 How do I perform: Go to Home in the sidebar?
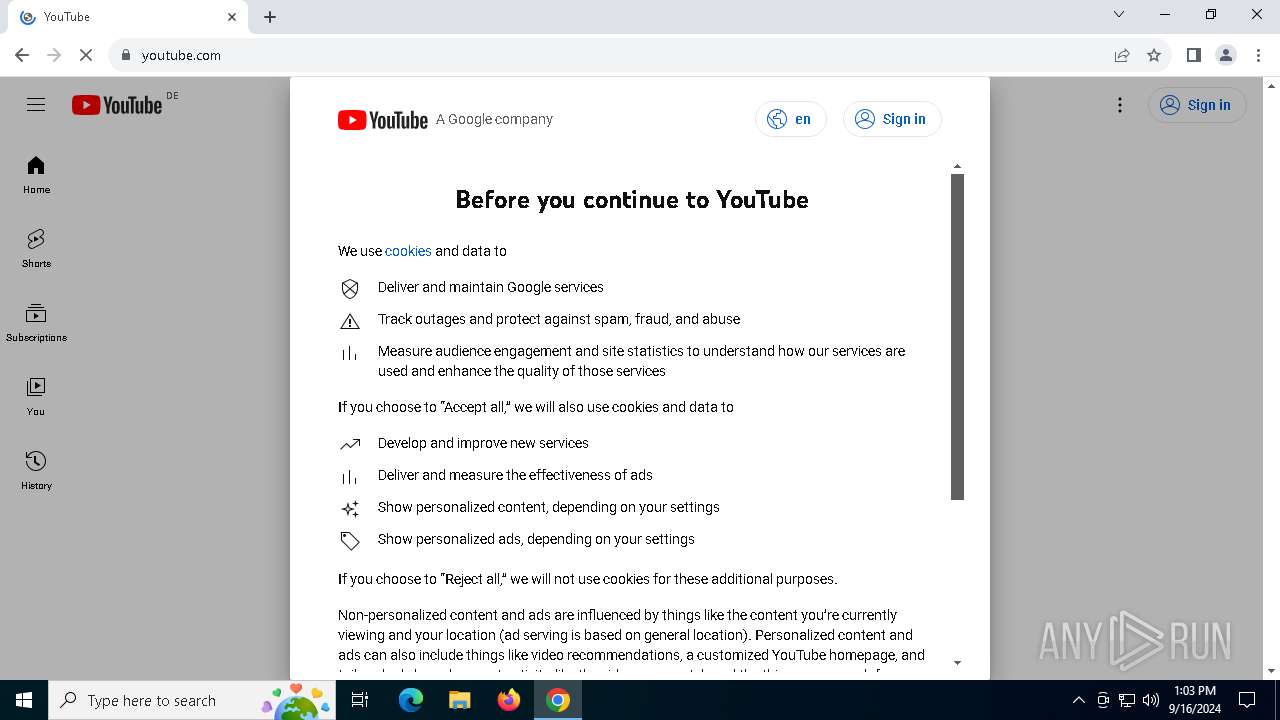(36, 175)
